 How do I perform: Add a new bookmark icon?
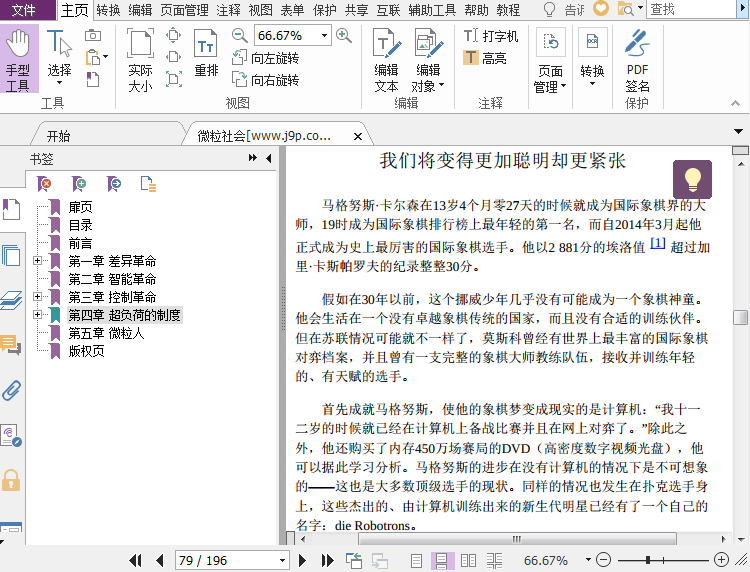(x=79, y=184)
